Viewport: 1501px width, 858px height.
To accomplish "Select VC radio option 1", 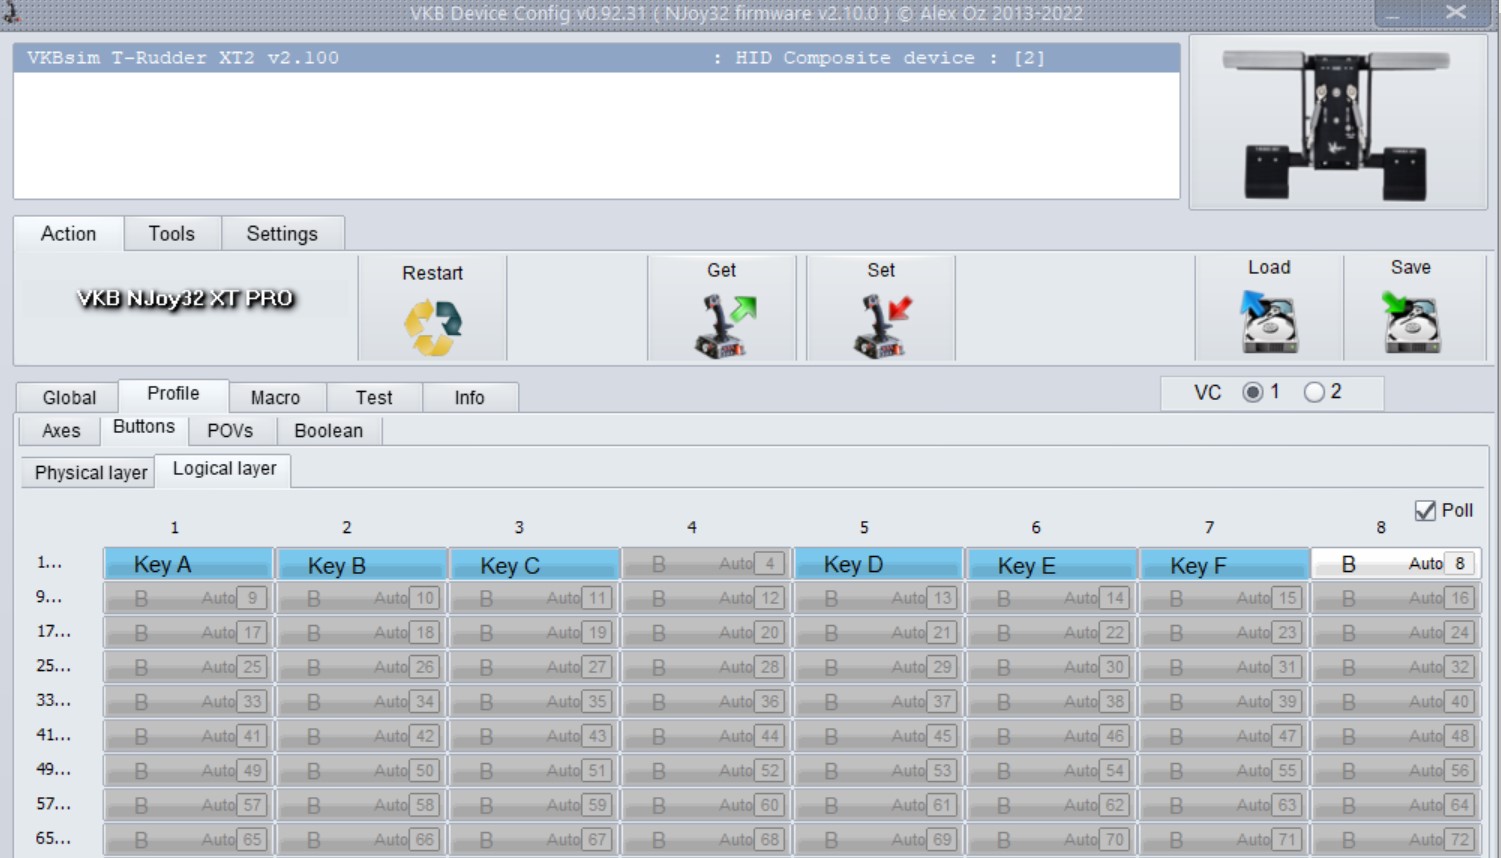I will pyautogui.click(x=1252, y=393).
